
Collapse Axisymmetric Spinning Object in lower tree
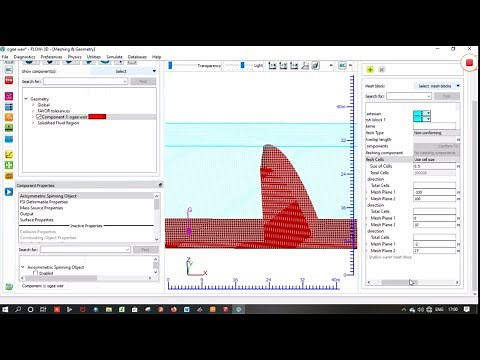click(23, 267)
